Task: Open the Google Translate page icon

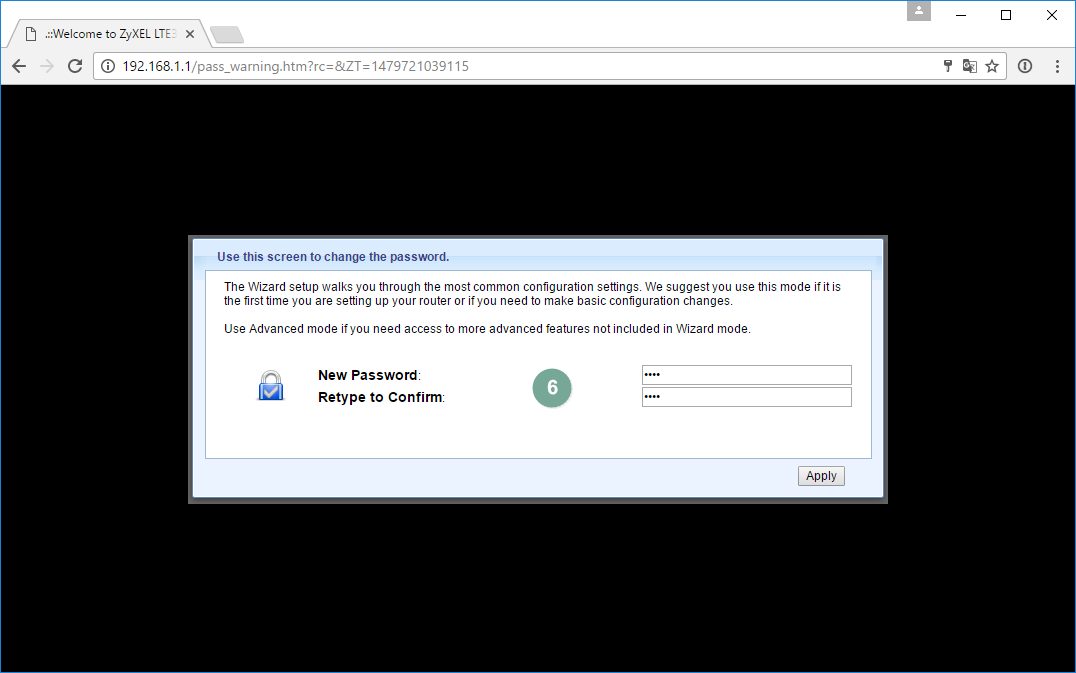Action: [x=969, y=66]
